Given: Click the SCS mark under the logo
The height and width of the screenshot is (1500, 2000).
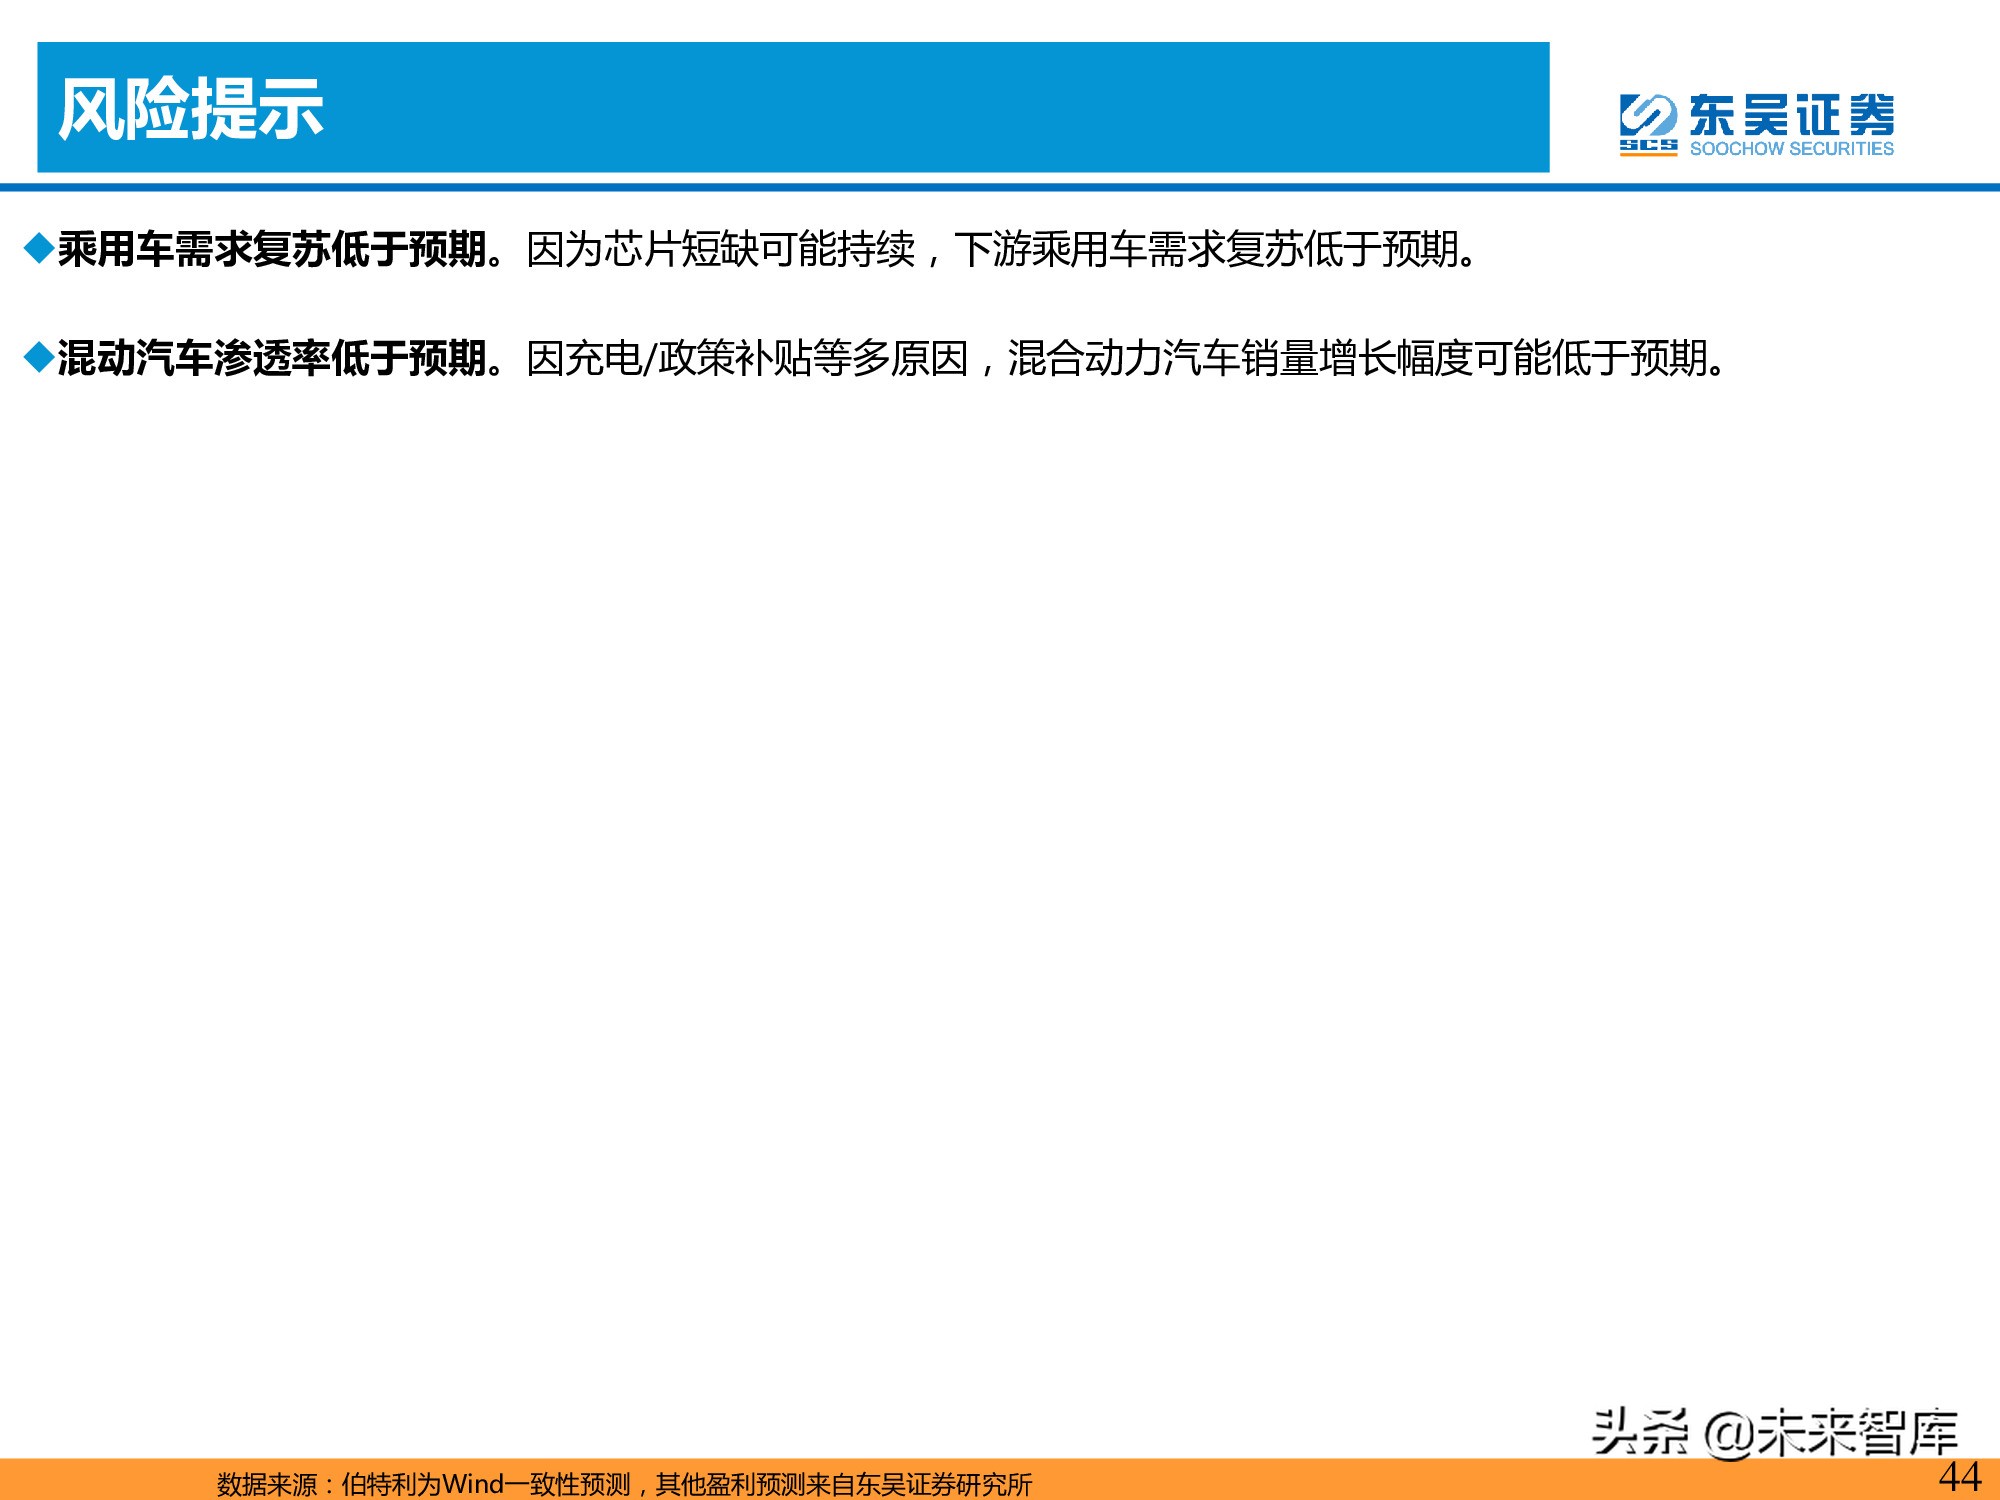Looking at the screenshot, I should (x=1648, y=147).
